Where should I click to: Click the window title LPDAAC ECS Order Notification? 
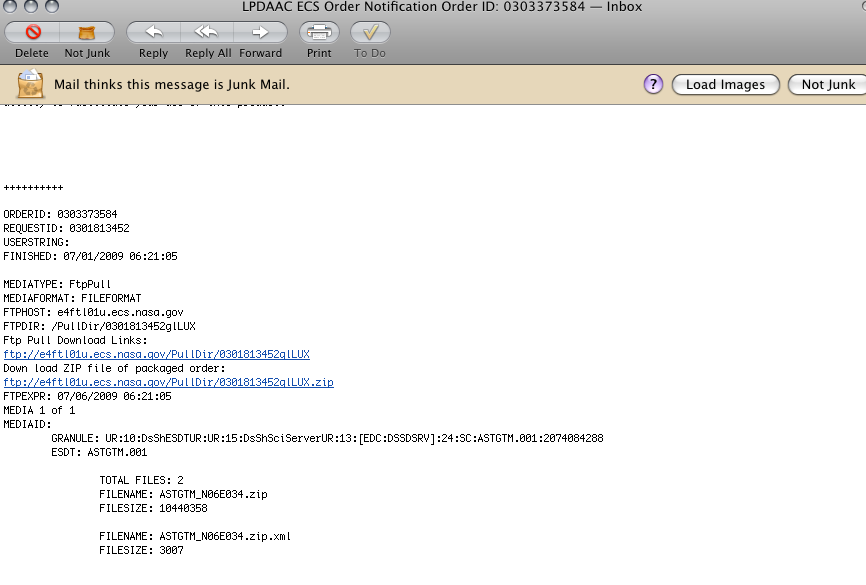(442, 7)
